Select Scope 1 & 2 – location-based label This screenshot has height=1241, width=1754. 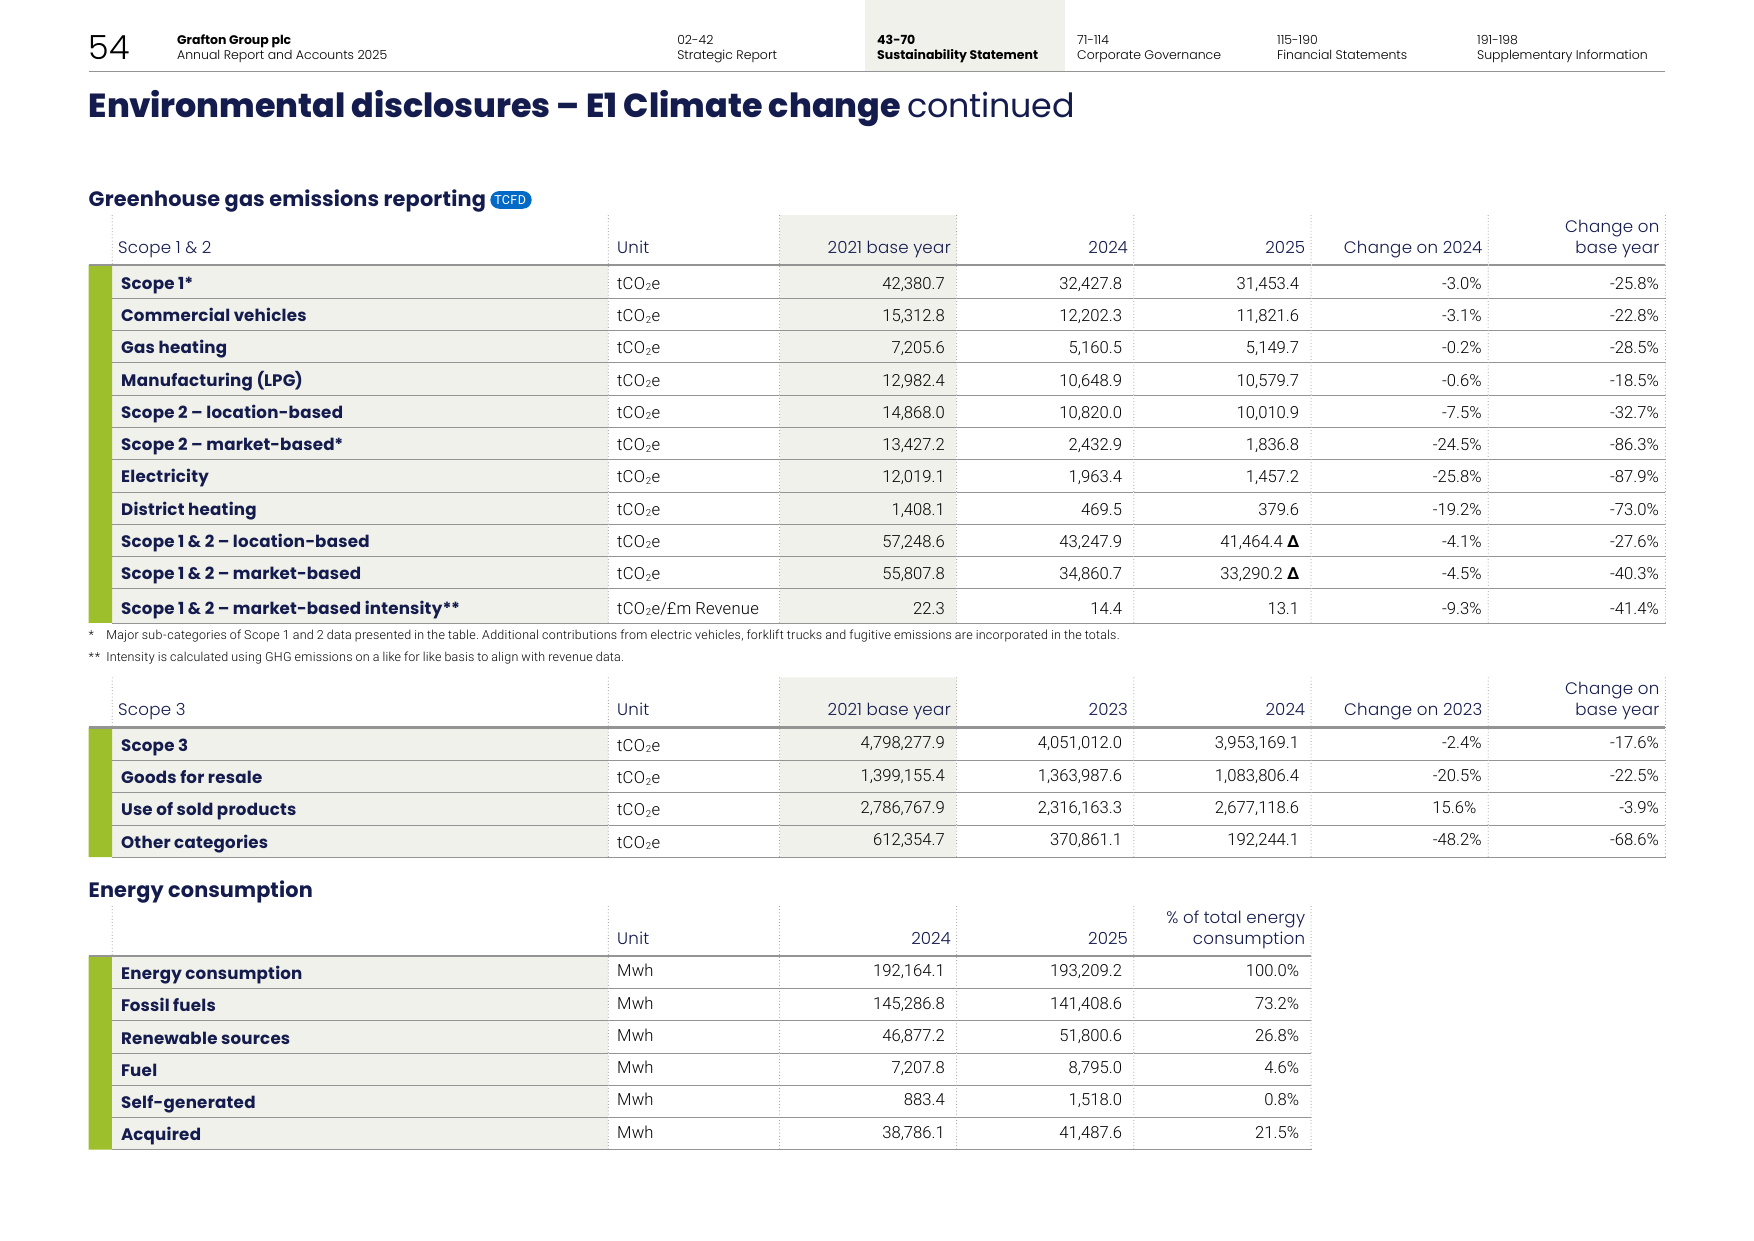coord(245,541)
